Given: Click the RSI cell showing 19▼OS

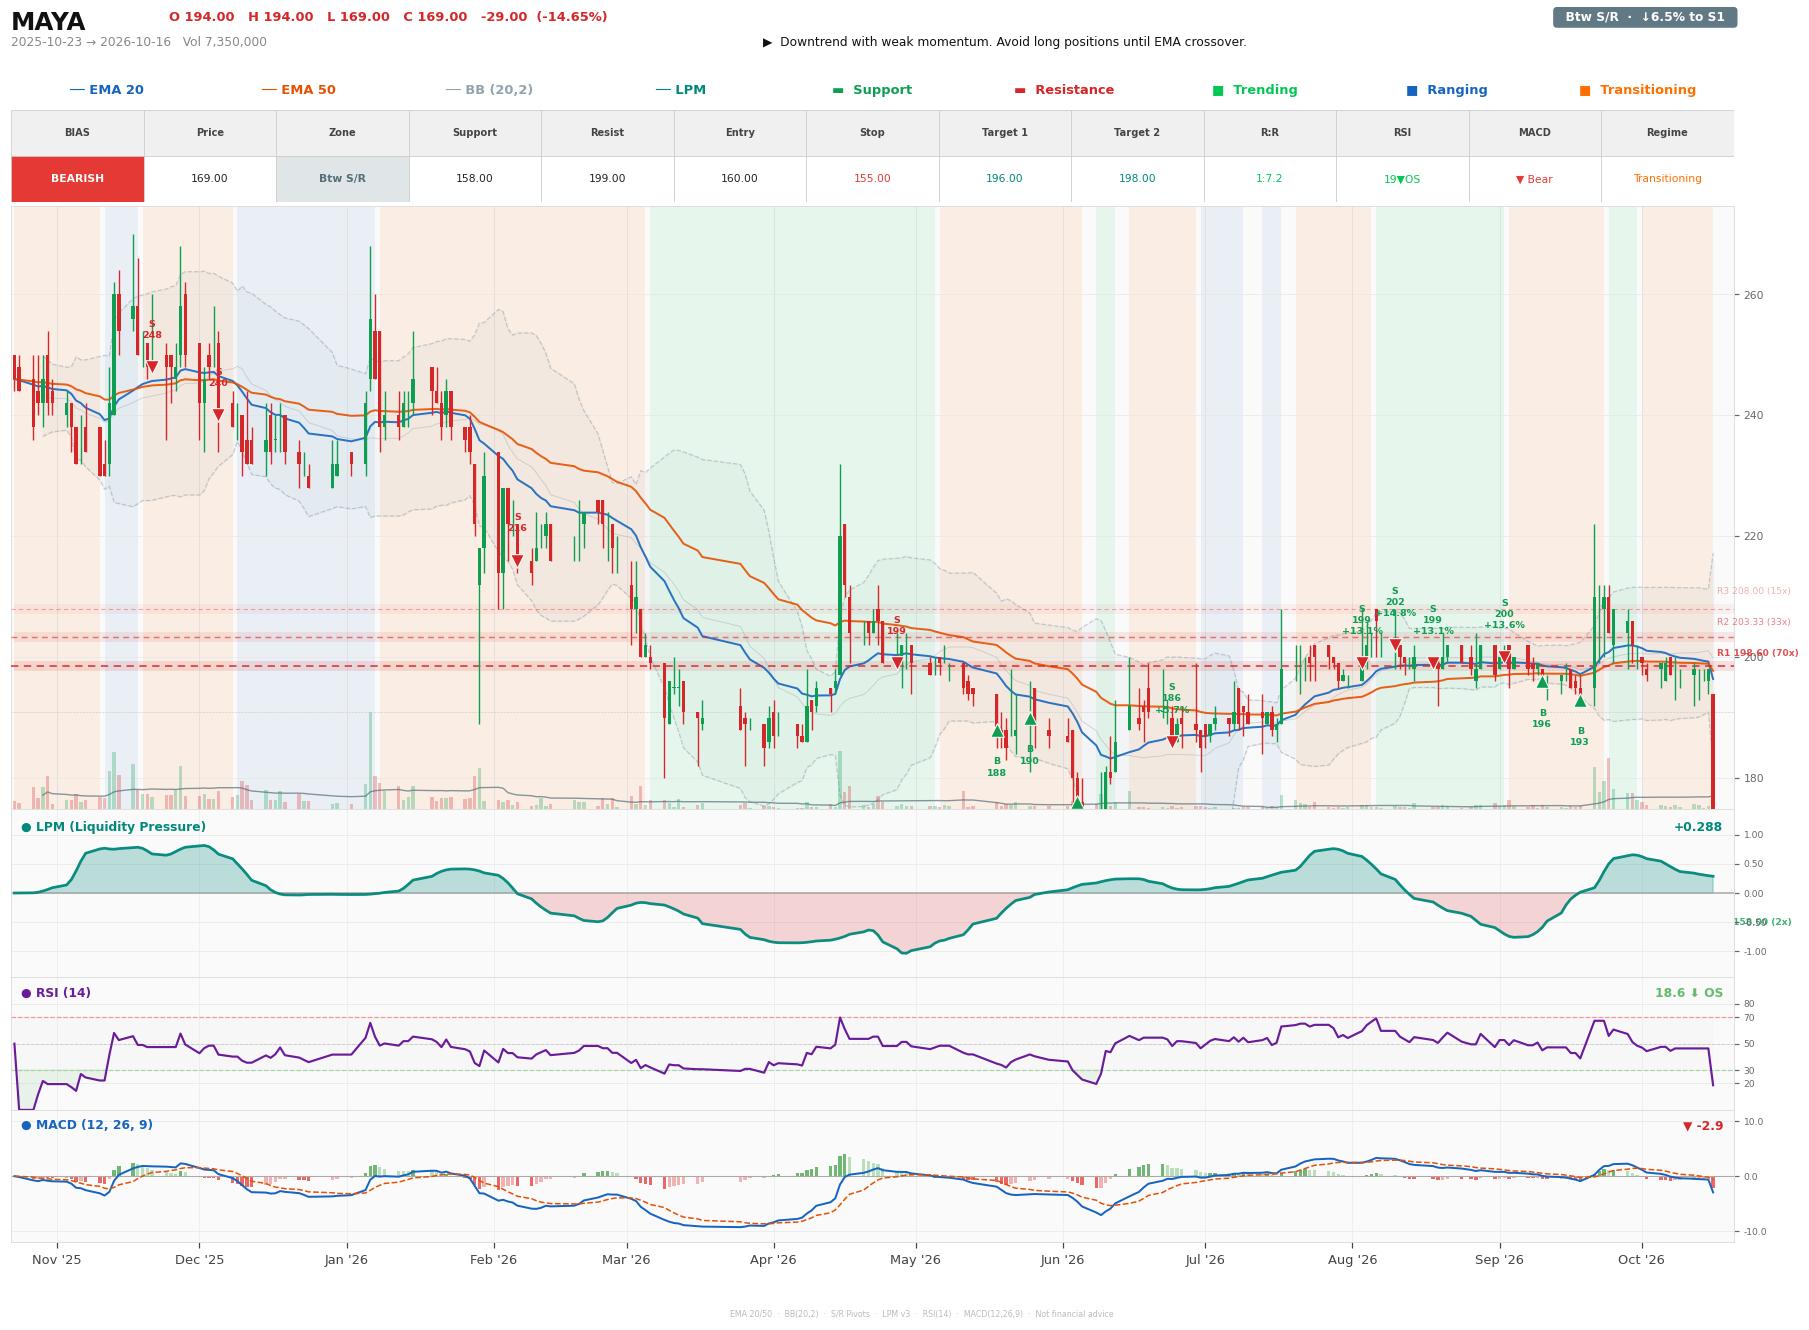Looking at the screenshot, I should [1402, 180].
